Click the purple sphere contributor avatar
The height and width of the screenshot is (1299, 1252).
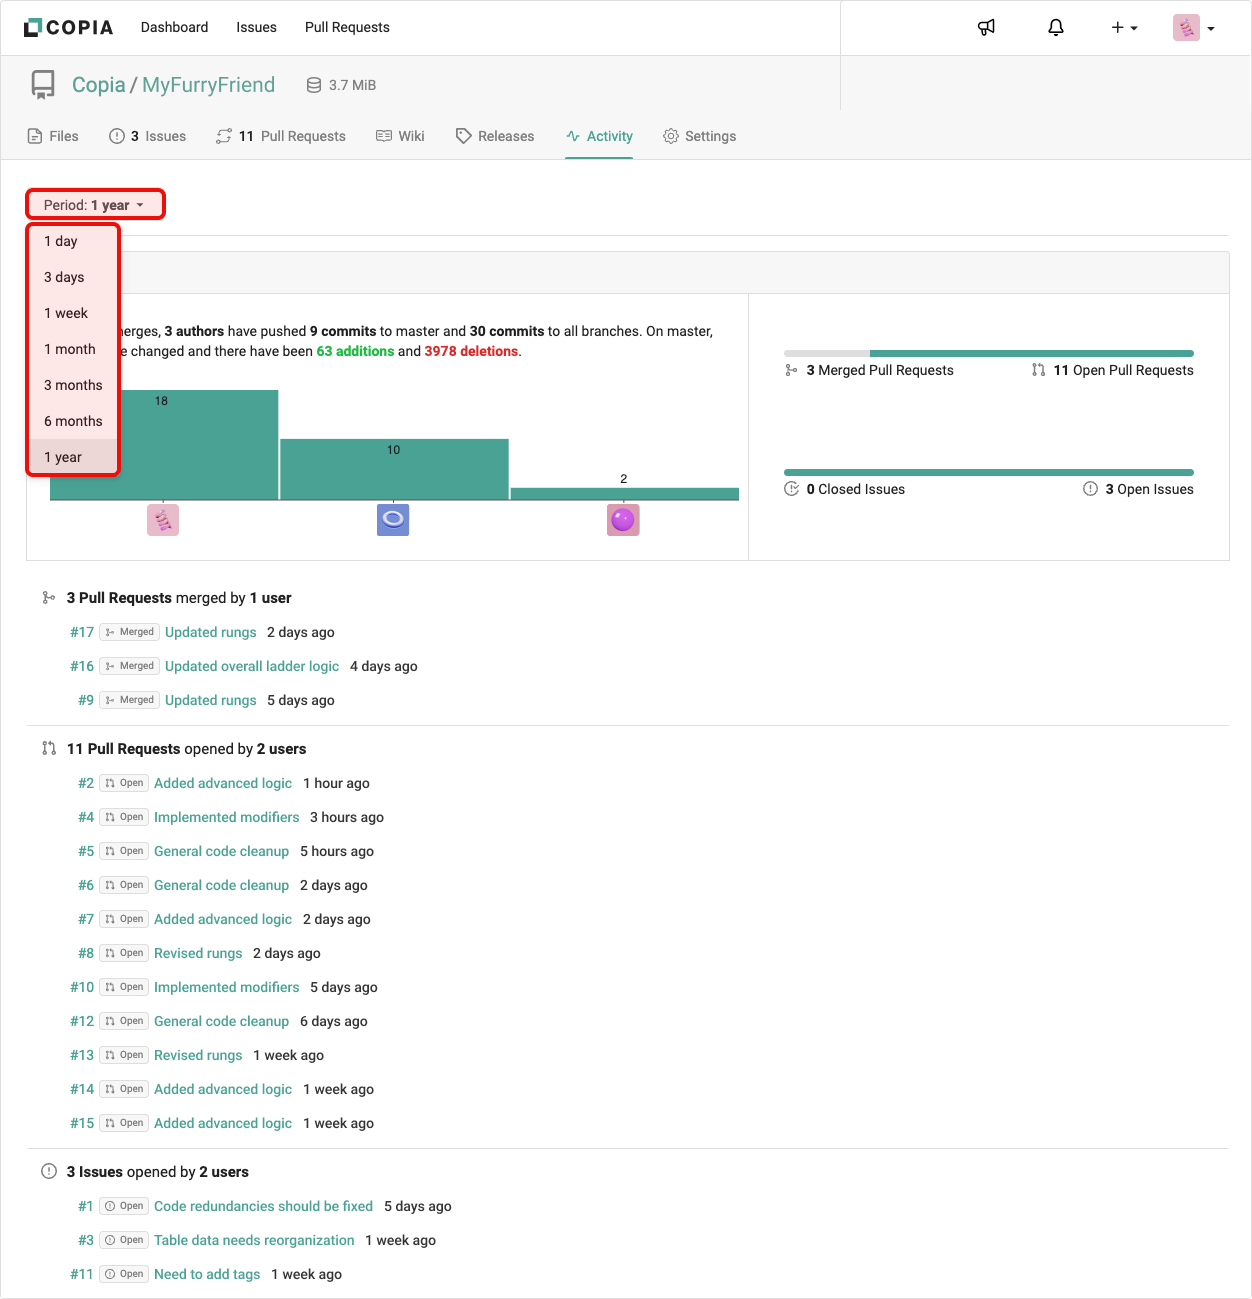point(623,520)
